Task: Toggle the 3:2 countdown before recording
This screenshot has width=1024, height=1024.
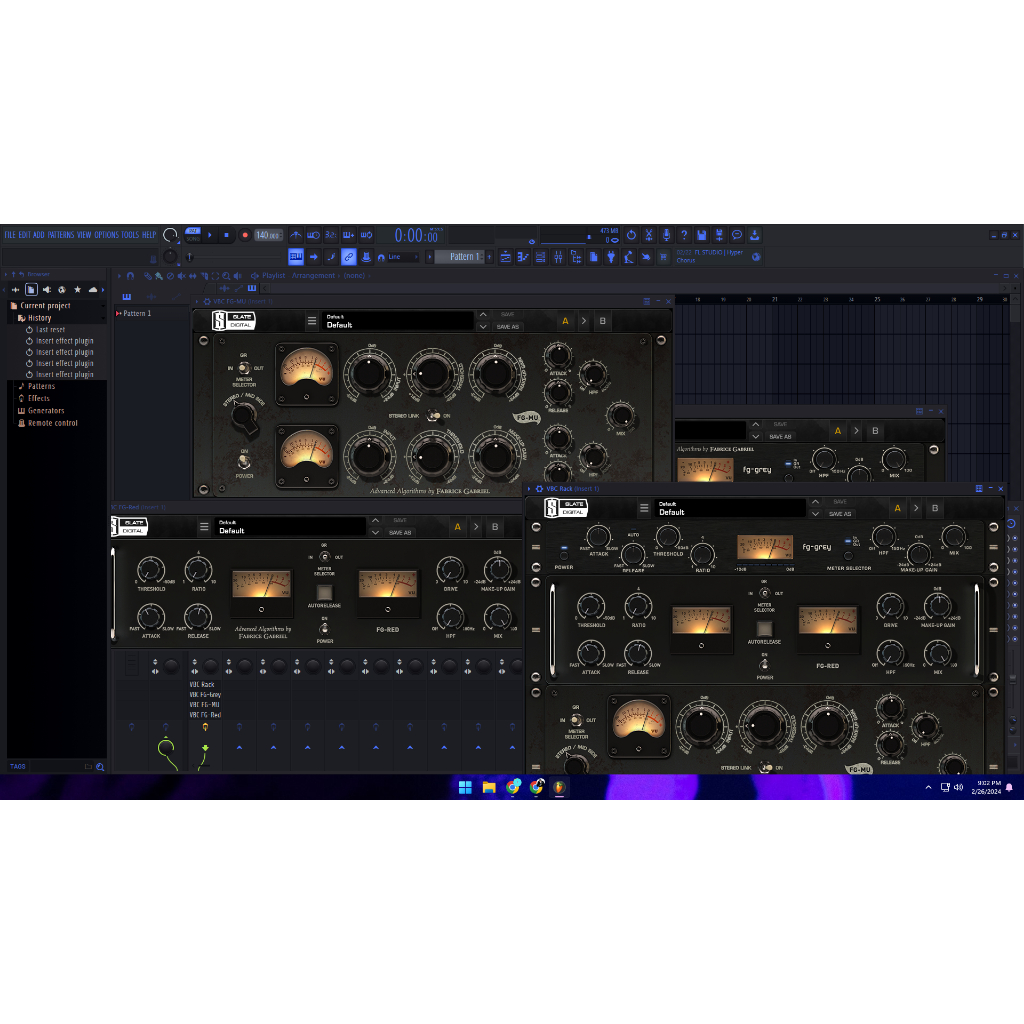Action: click(x=331, y=235)
